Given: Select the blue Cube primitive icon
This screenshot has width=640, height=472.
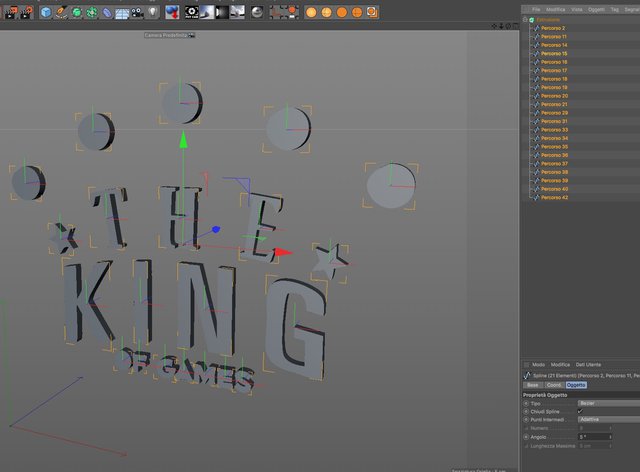Looking at the screenshot, I should pos(46,12).
